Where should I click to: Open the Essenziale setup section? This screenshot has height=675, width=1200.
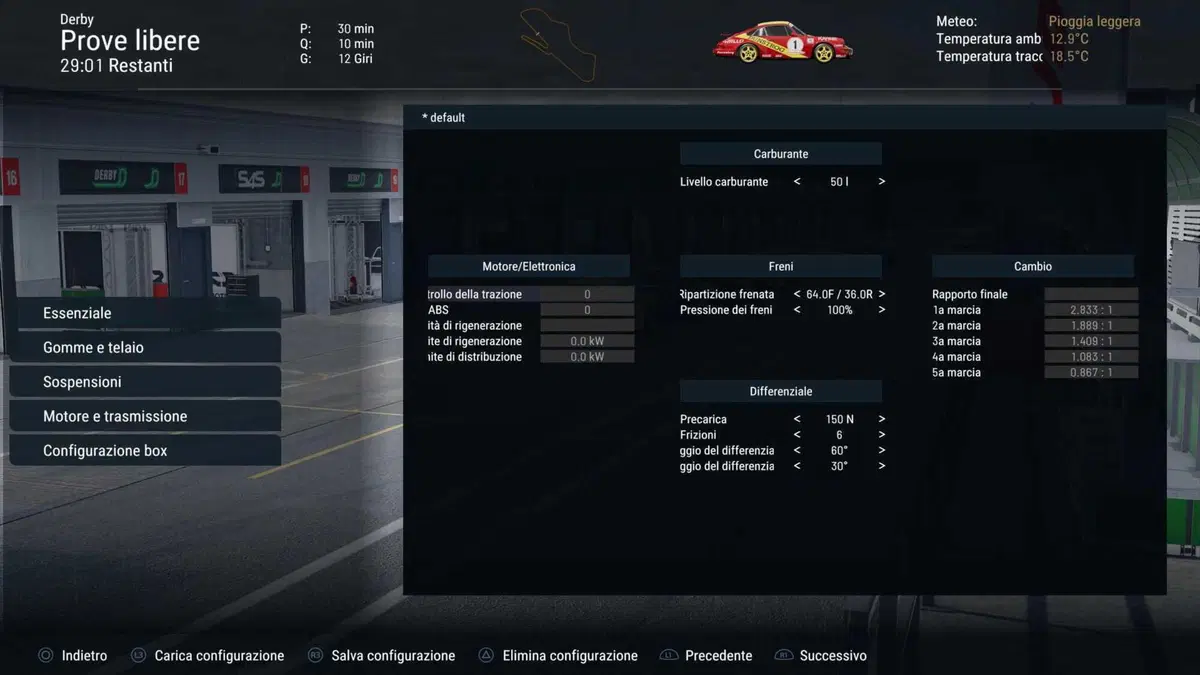(x=145, y=313)
